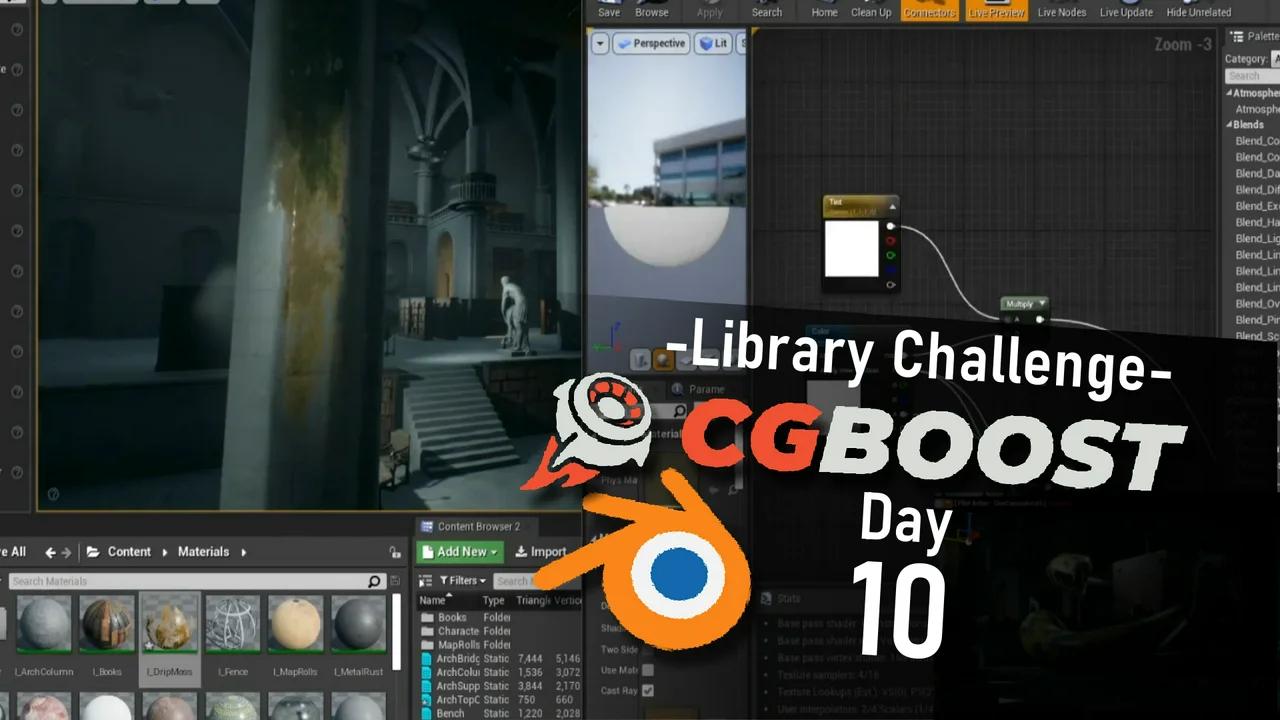Click the white color preview on the texture node

click(x=851, y=248)
